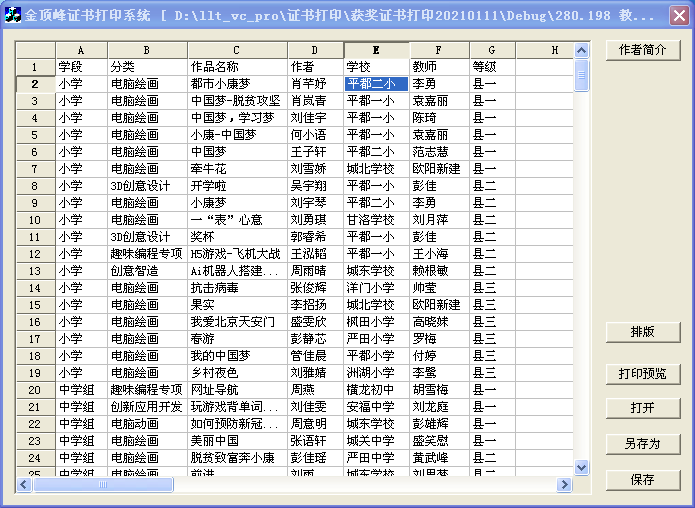Select column C header
Viewport: 695px width, 508px height.
coord(237,50)
